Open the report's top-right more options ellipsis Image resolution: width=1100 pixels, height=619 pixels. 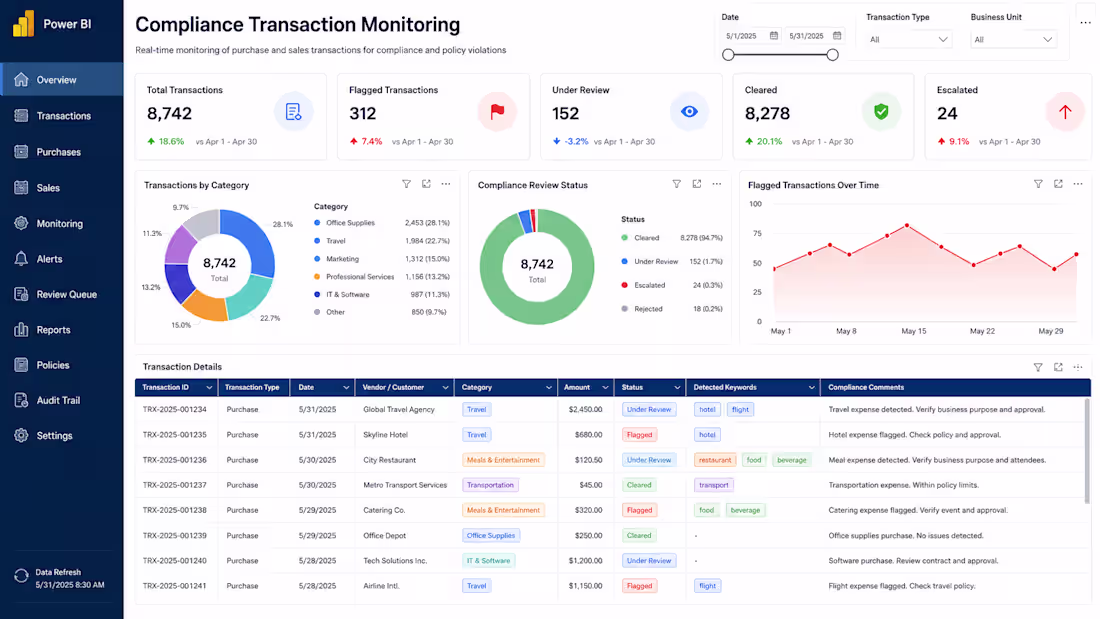[1085, 22]
